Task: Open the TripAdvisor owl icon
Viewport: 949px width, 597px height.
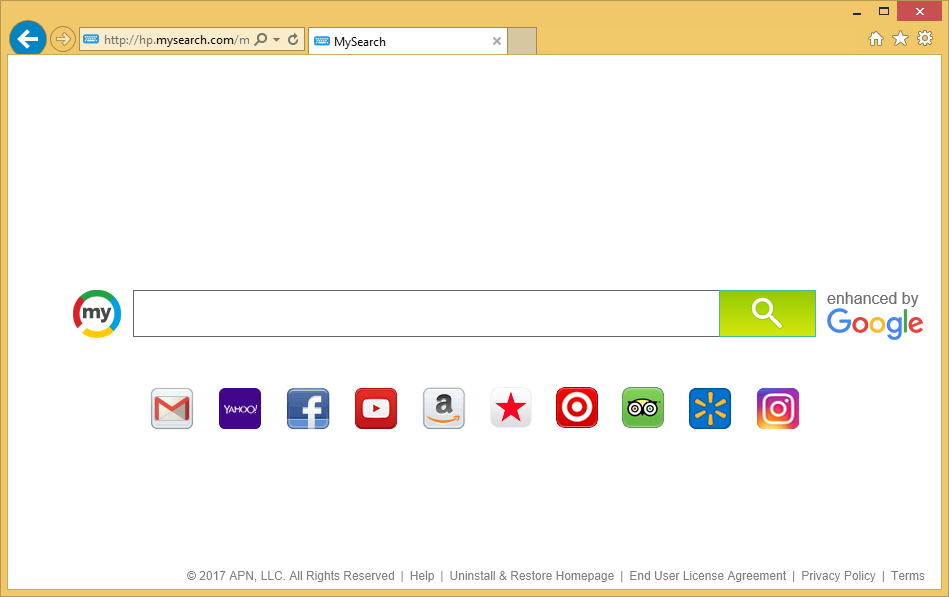Action: (643, 409)
